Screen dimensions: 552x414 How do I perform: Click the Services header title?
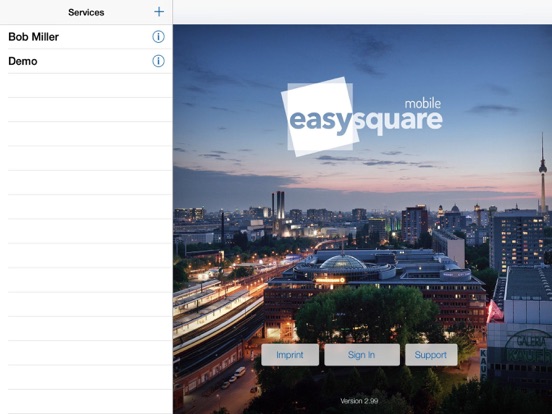tap(86, 12)
